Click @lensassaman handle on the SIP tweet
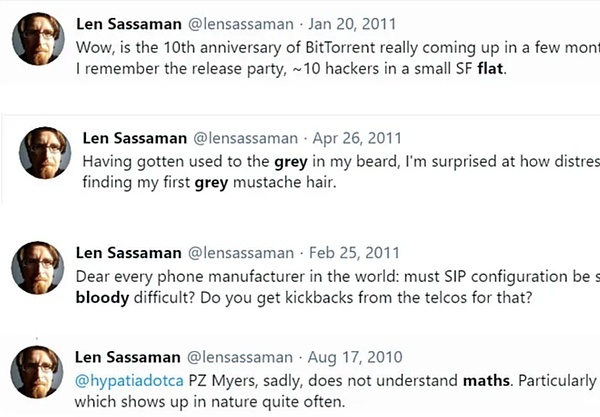This screenshot has height=417, width=600. (240, 253)
